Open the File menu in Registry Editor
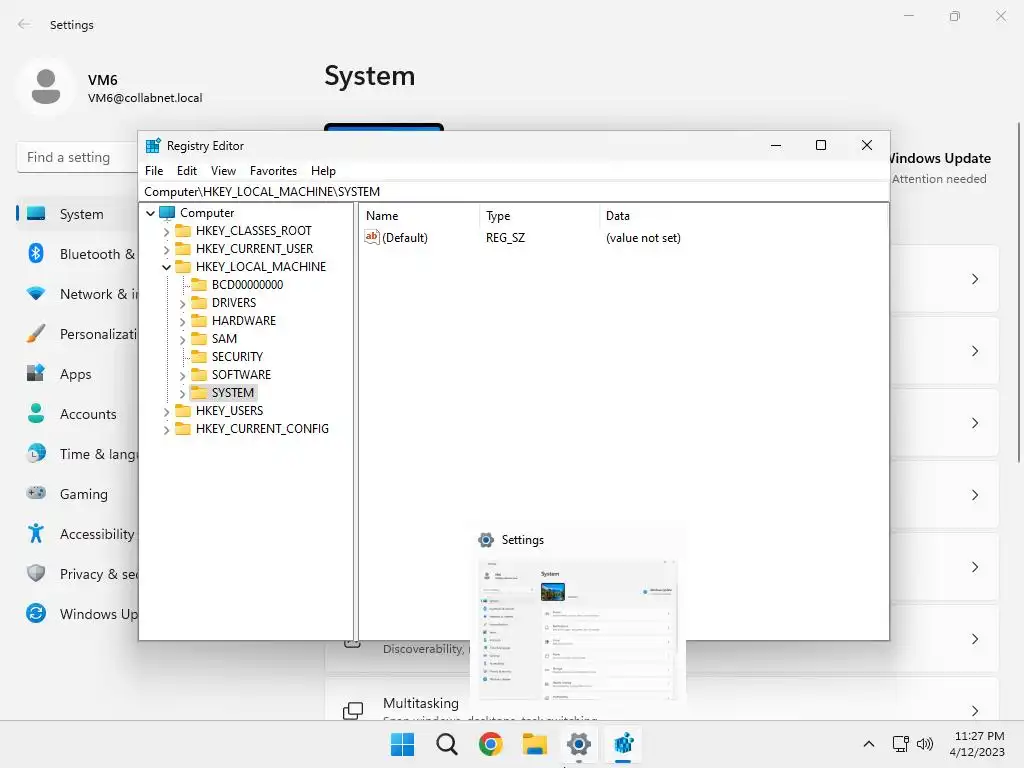The width and height of the screenshot is (1024, 768). pos(154,171)
